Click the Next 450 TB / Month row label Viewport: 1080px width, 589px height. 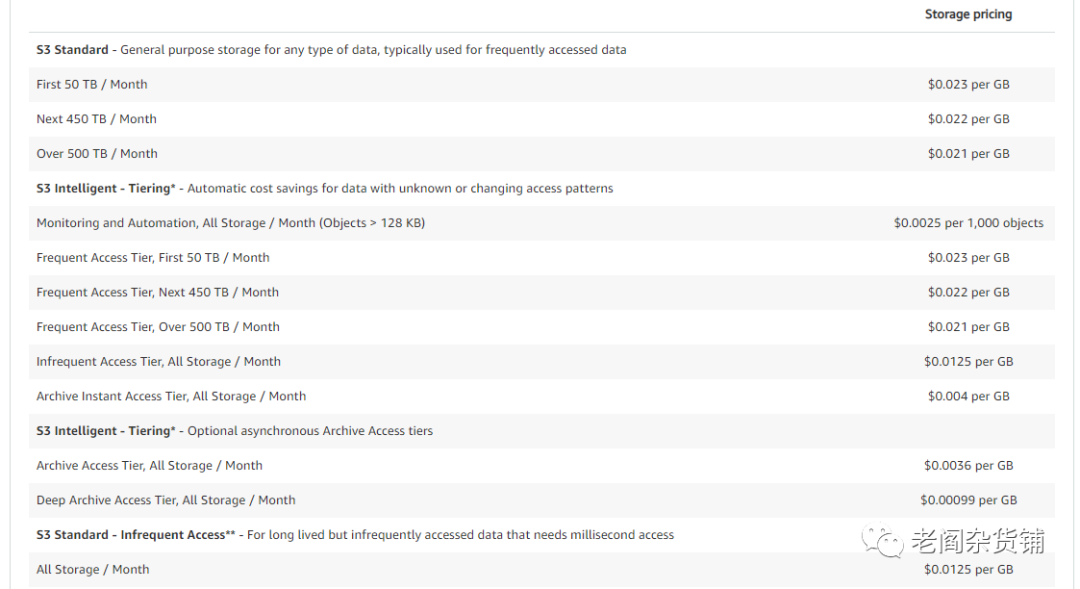pos(96,119)
